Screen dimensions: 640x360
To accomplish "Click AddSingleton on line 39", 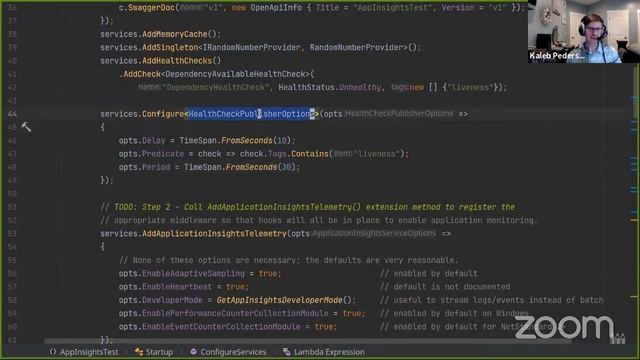I will [170, 47].
